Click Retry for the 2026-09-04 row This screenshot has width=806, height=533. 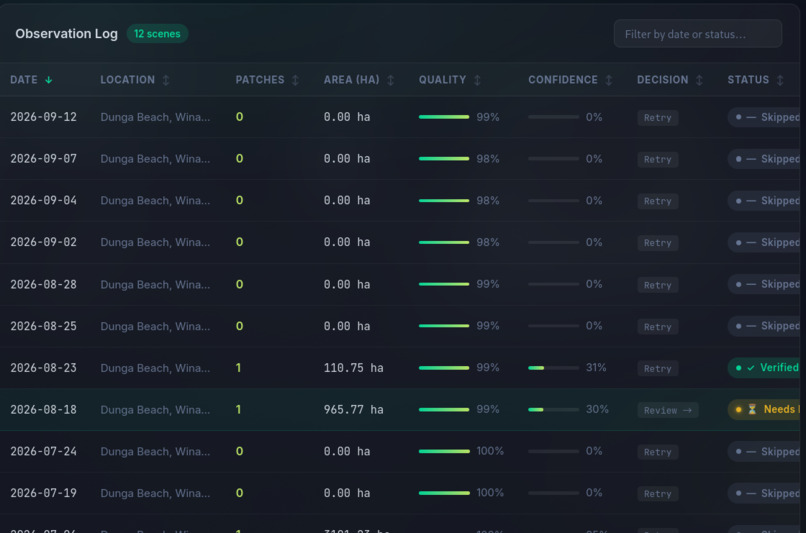pos(658,201)
